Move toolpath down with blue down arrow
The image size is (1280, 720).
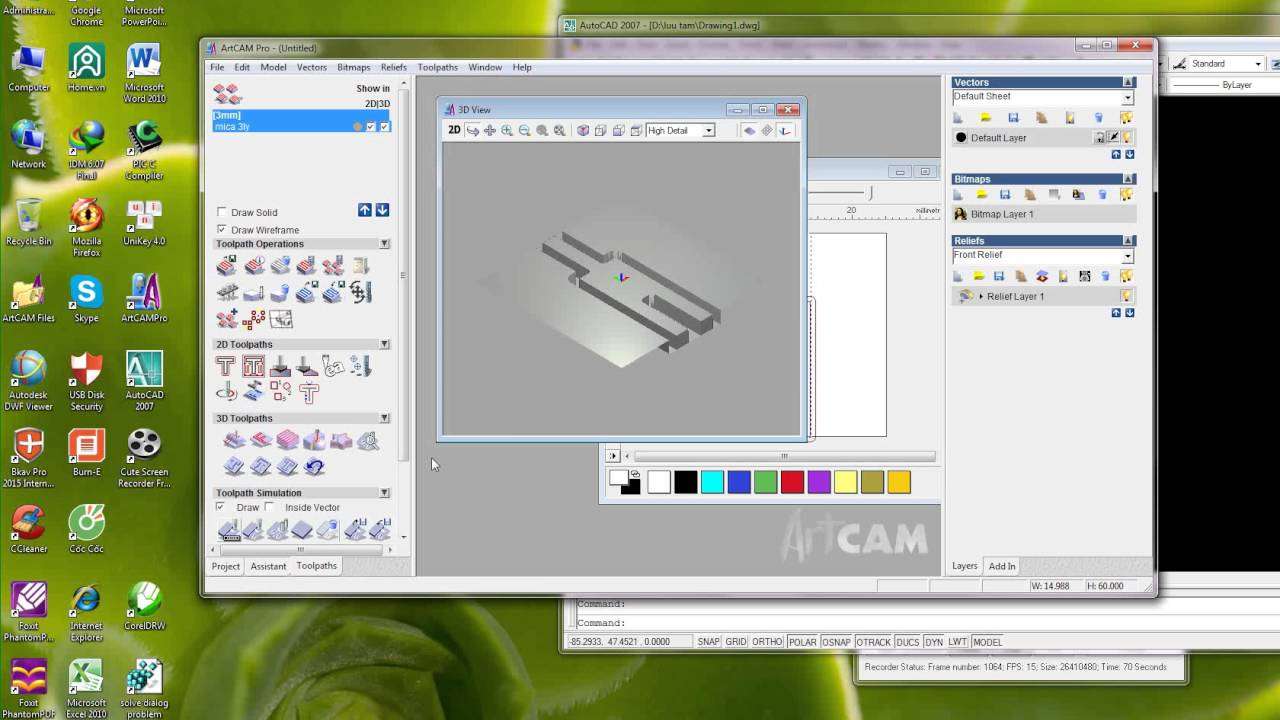pyautogui.click(x=382, y=210)
